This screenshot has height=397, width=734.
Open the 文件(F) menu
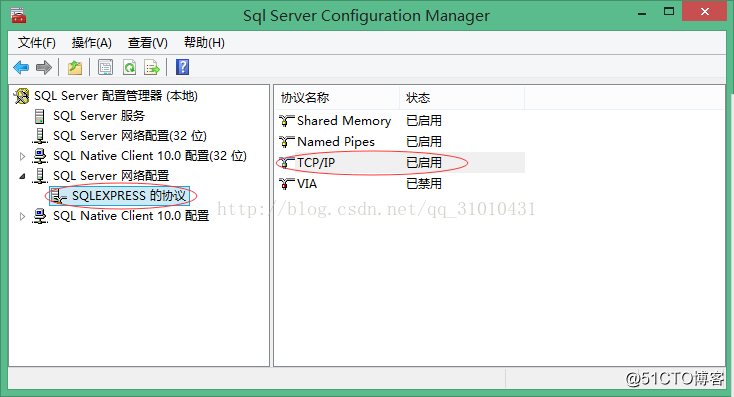point(37,43)
